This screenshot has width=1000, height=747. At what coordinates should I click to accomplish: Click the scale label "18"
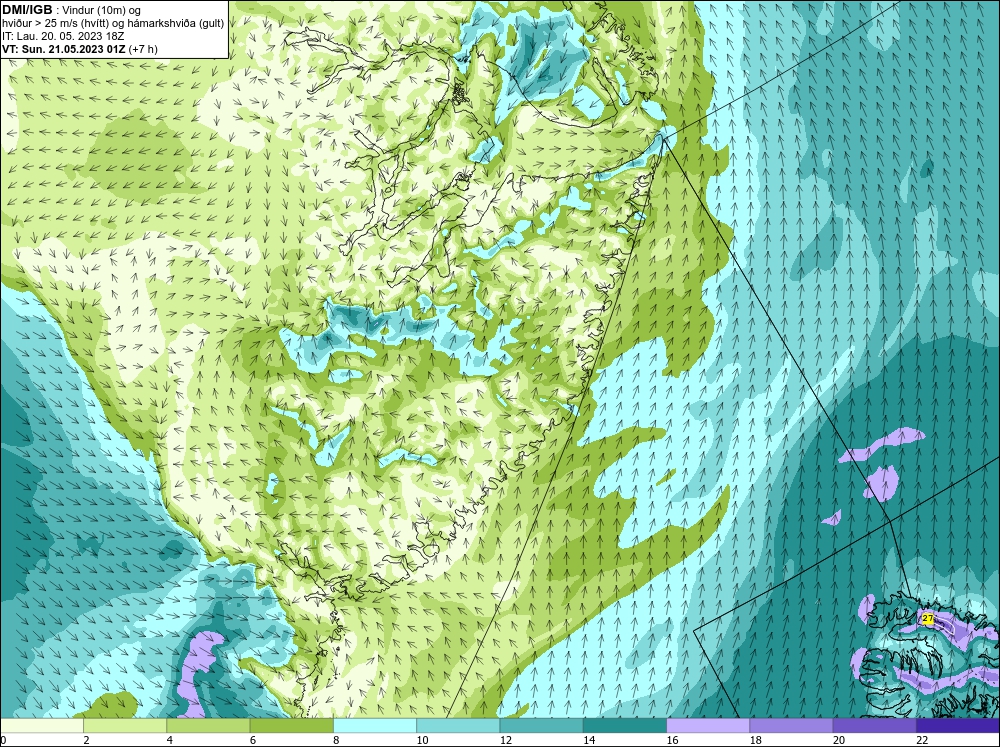point(755,740)
